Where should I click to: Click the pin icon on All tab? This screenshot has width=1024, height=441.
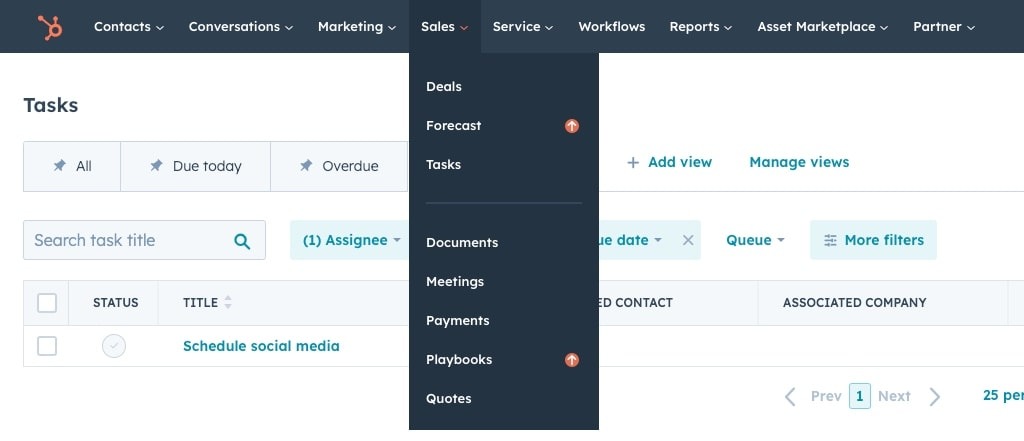[59, 166]
